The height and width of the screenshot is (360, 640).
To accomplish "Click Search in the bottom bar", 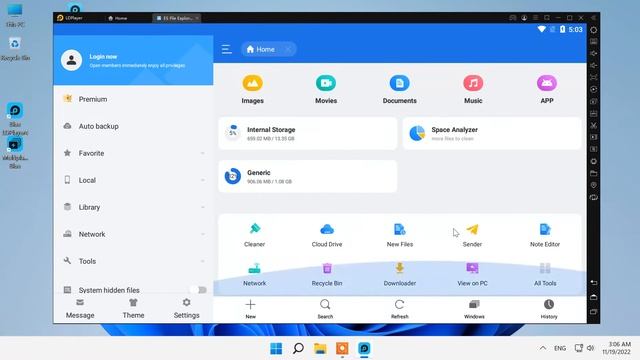I will click(325, 309).
